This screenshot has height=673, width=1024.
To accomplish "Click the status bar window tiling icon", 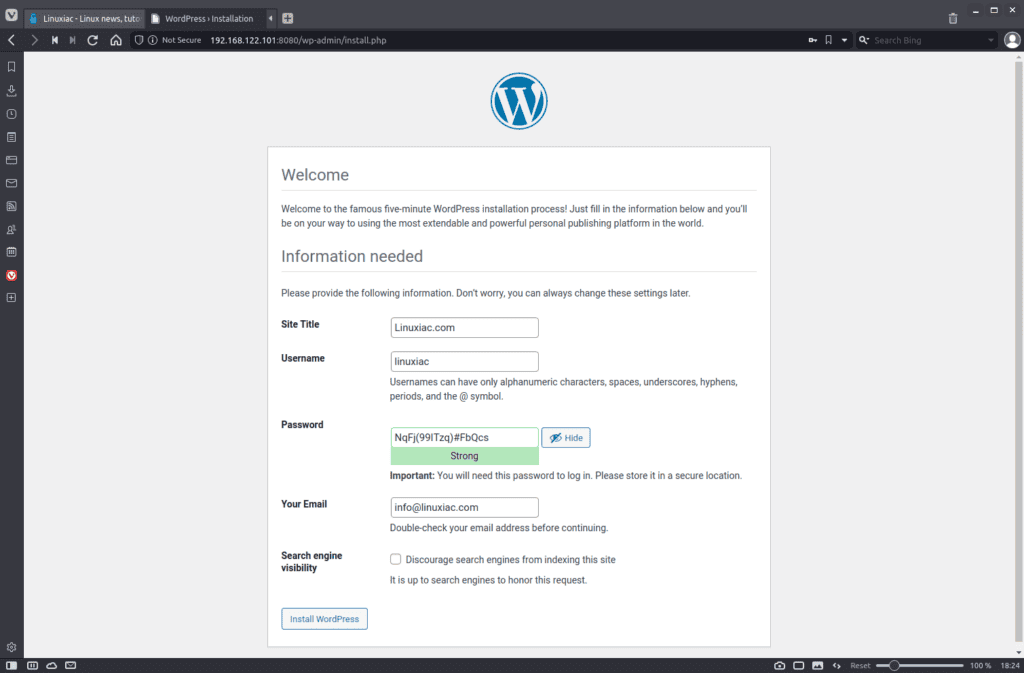I will click(798, 666).
